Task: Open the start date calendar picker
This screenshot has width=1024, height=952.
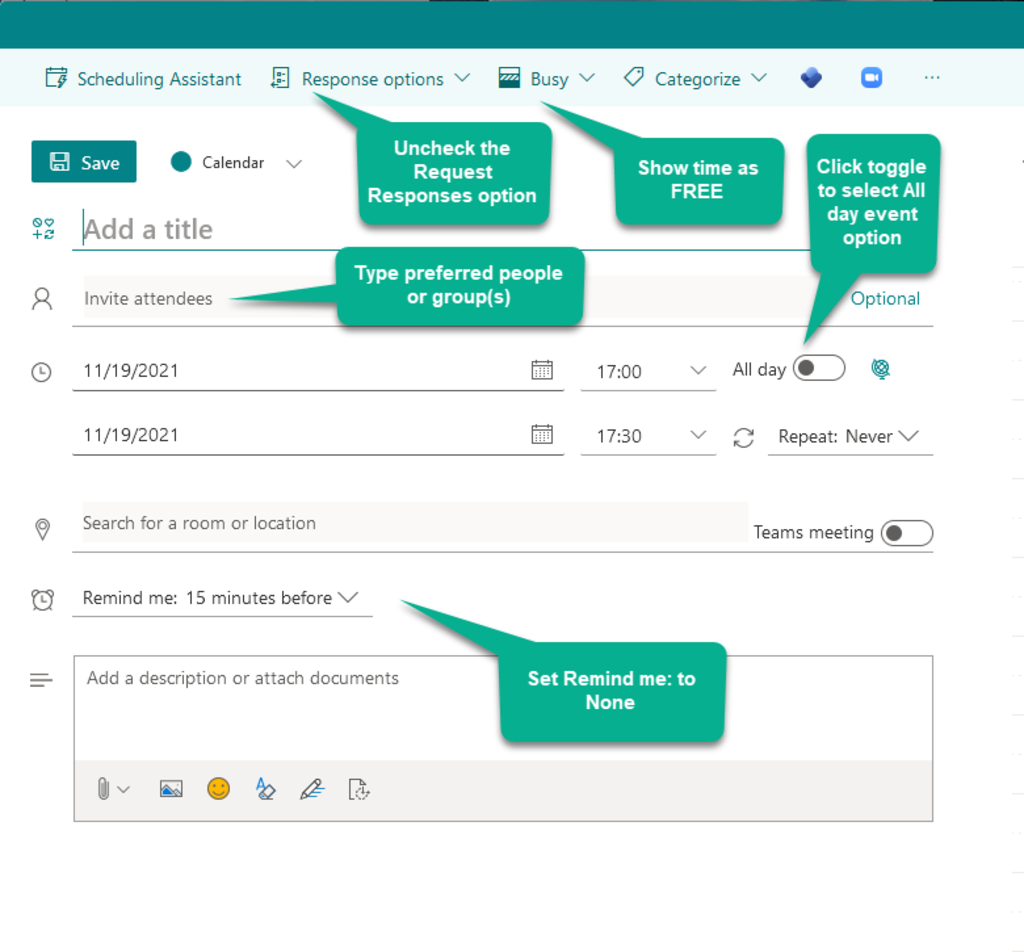Action: point(542,369)
